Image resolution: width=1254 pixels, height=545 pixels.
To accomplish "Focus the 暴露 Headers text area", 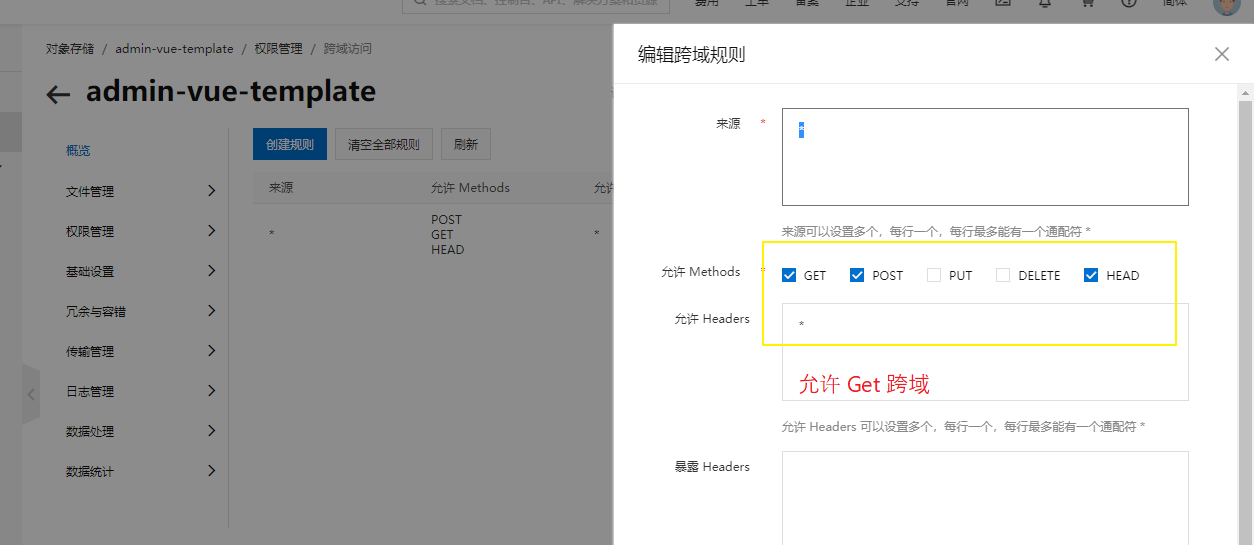I will click(985, 498).
